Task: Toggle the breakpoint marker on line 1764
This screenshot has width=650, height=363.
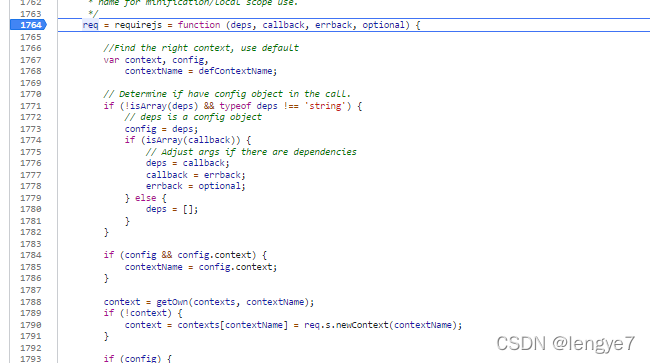Action: point(28,25)
